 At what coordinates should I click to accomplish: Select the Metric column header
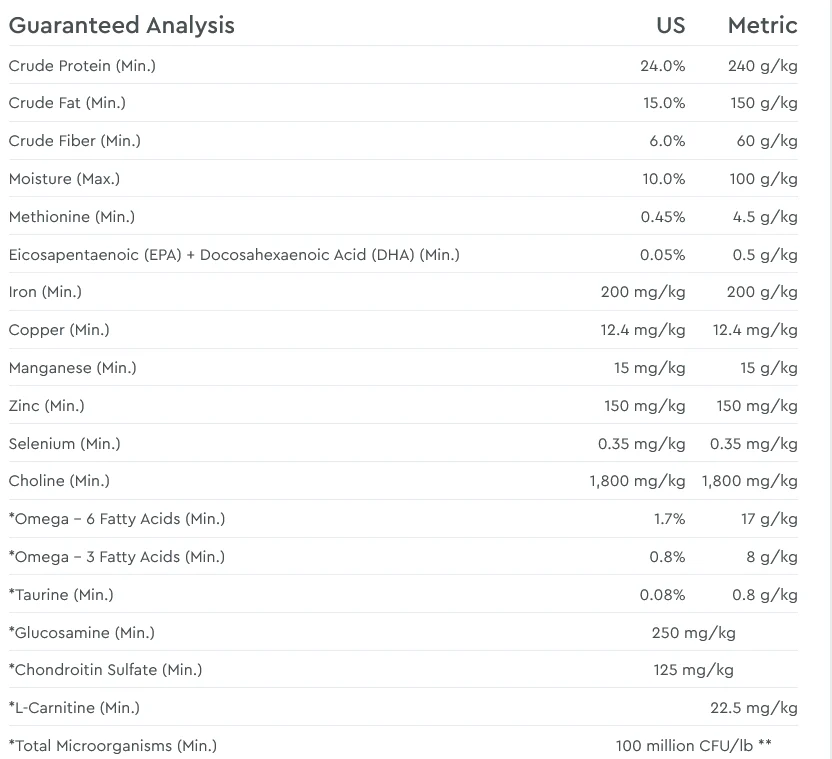(x=762, y=25)
